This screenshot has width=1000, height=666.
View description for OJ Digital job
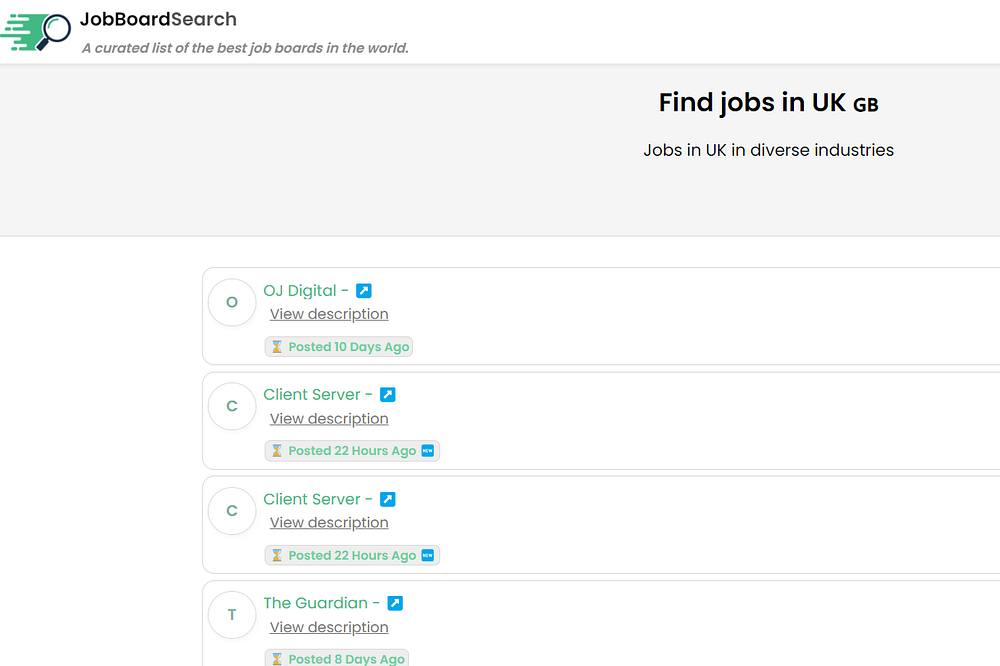(329, 314)
